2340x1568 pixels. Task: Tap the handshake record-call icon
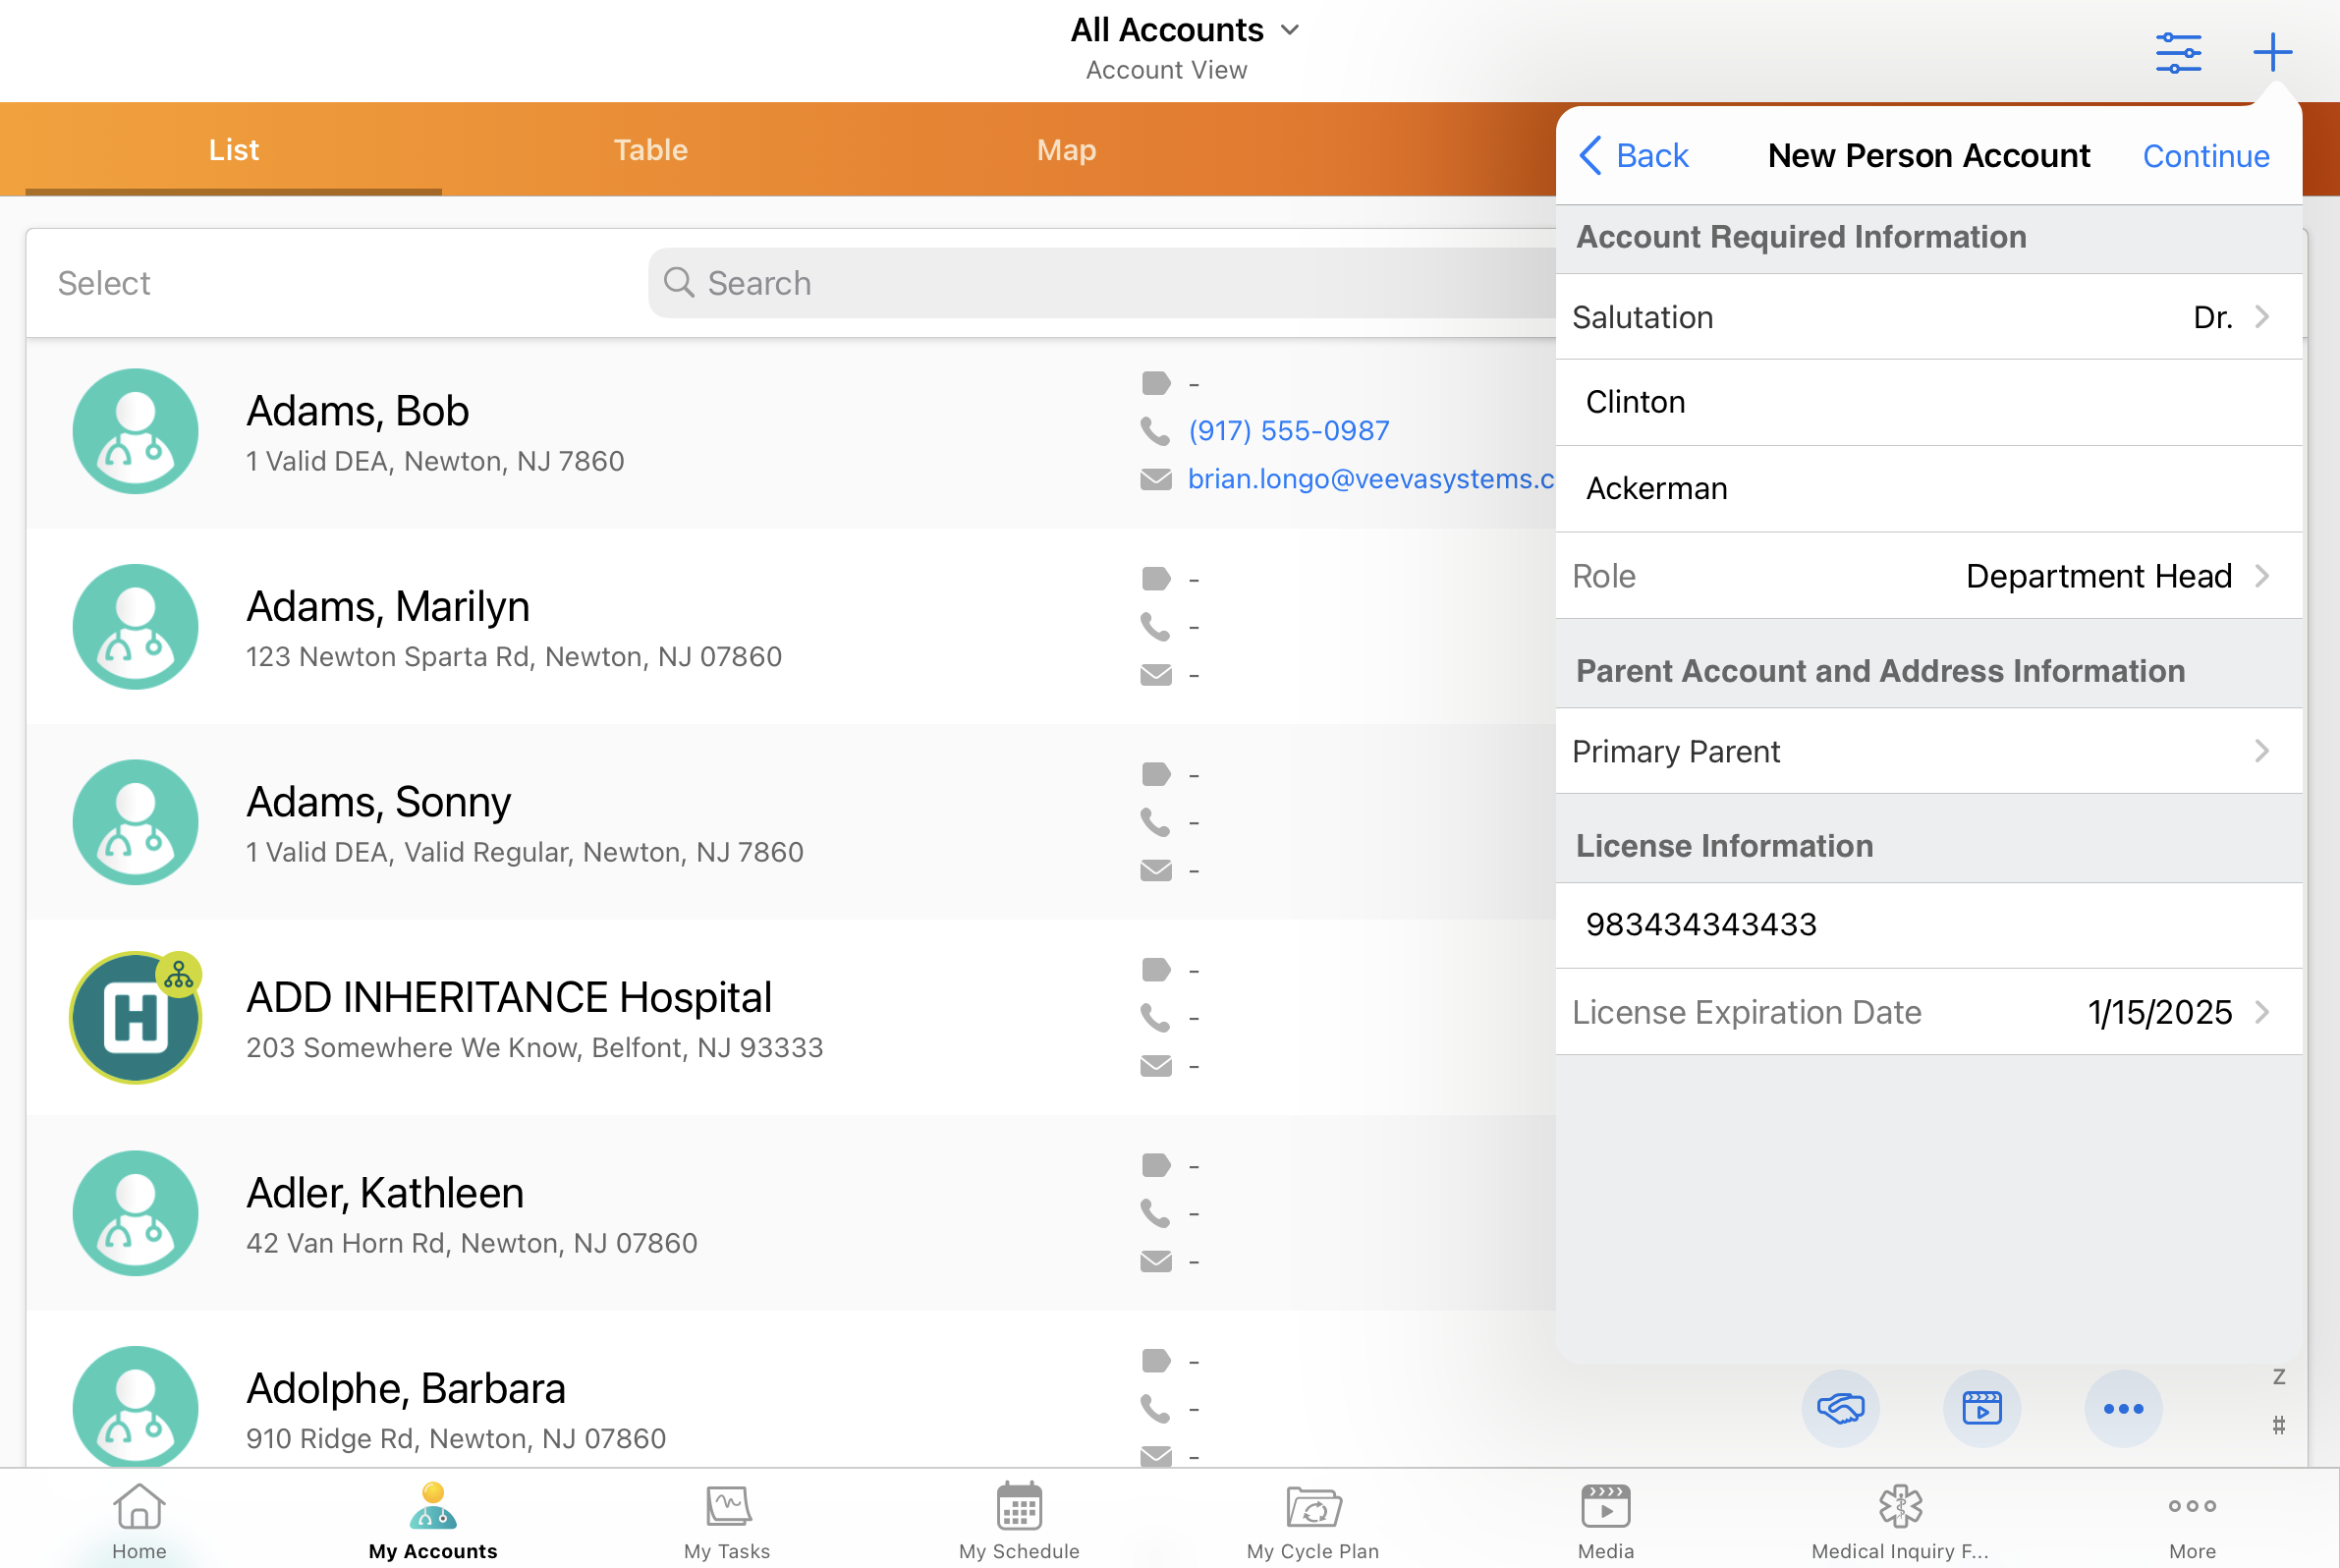pos(1840,1408)
